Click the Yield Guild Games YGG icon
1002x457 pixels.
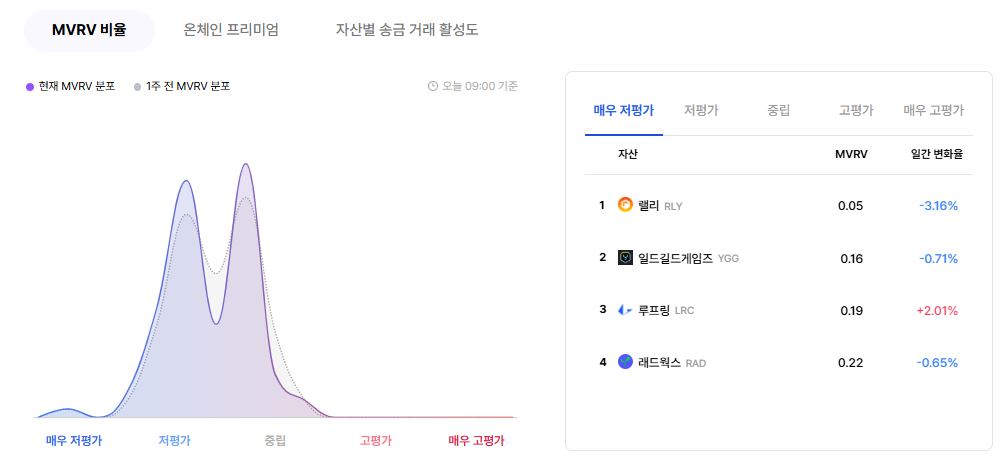pos(625,258)
